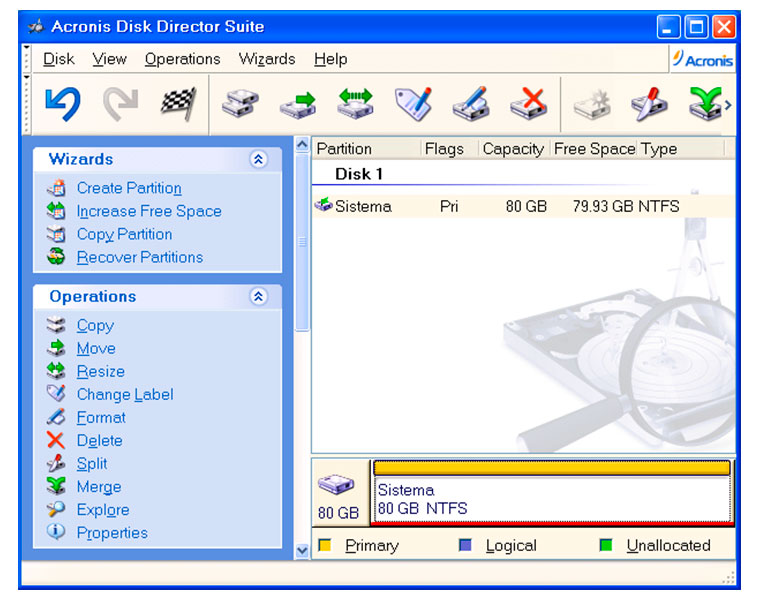Image resolution: width=760 pixels, height=600 pixels.
Task: Collapse the Operations panel
Action: click(x=258, y=296)
